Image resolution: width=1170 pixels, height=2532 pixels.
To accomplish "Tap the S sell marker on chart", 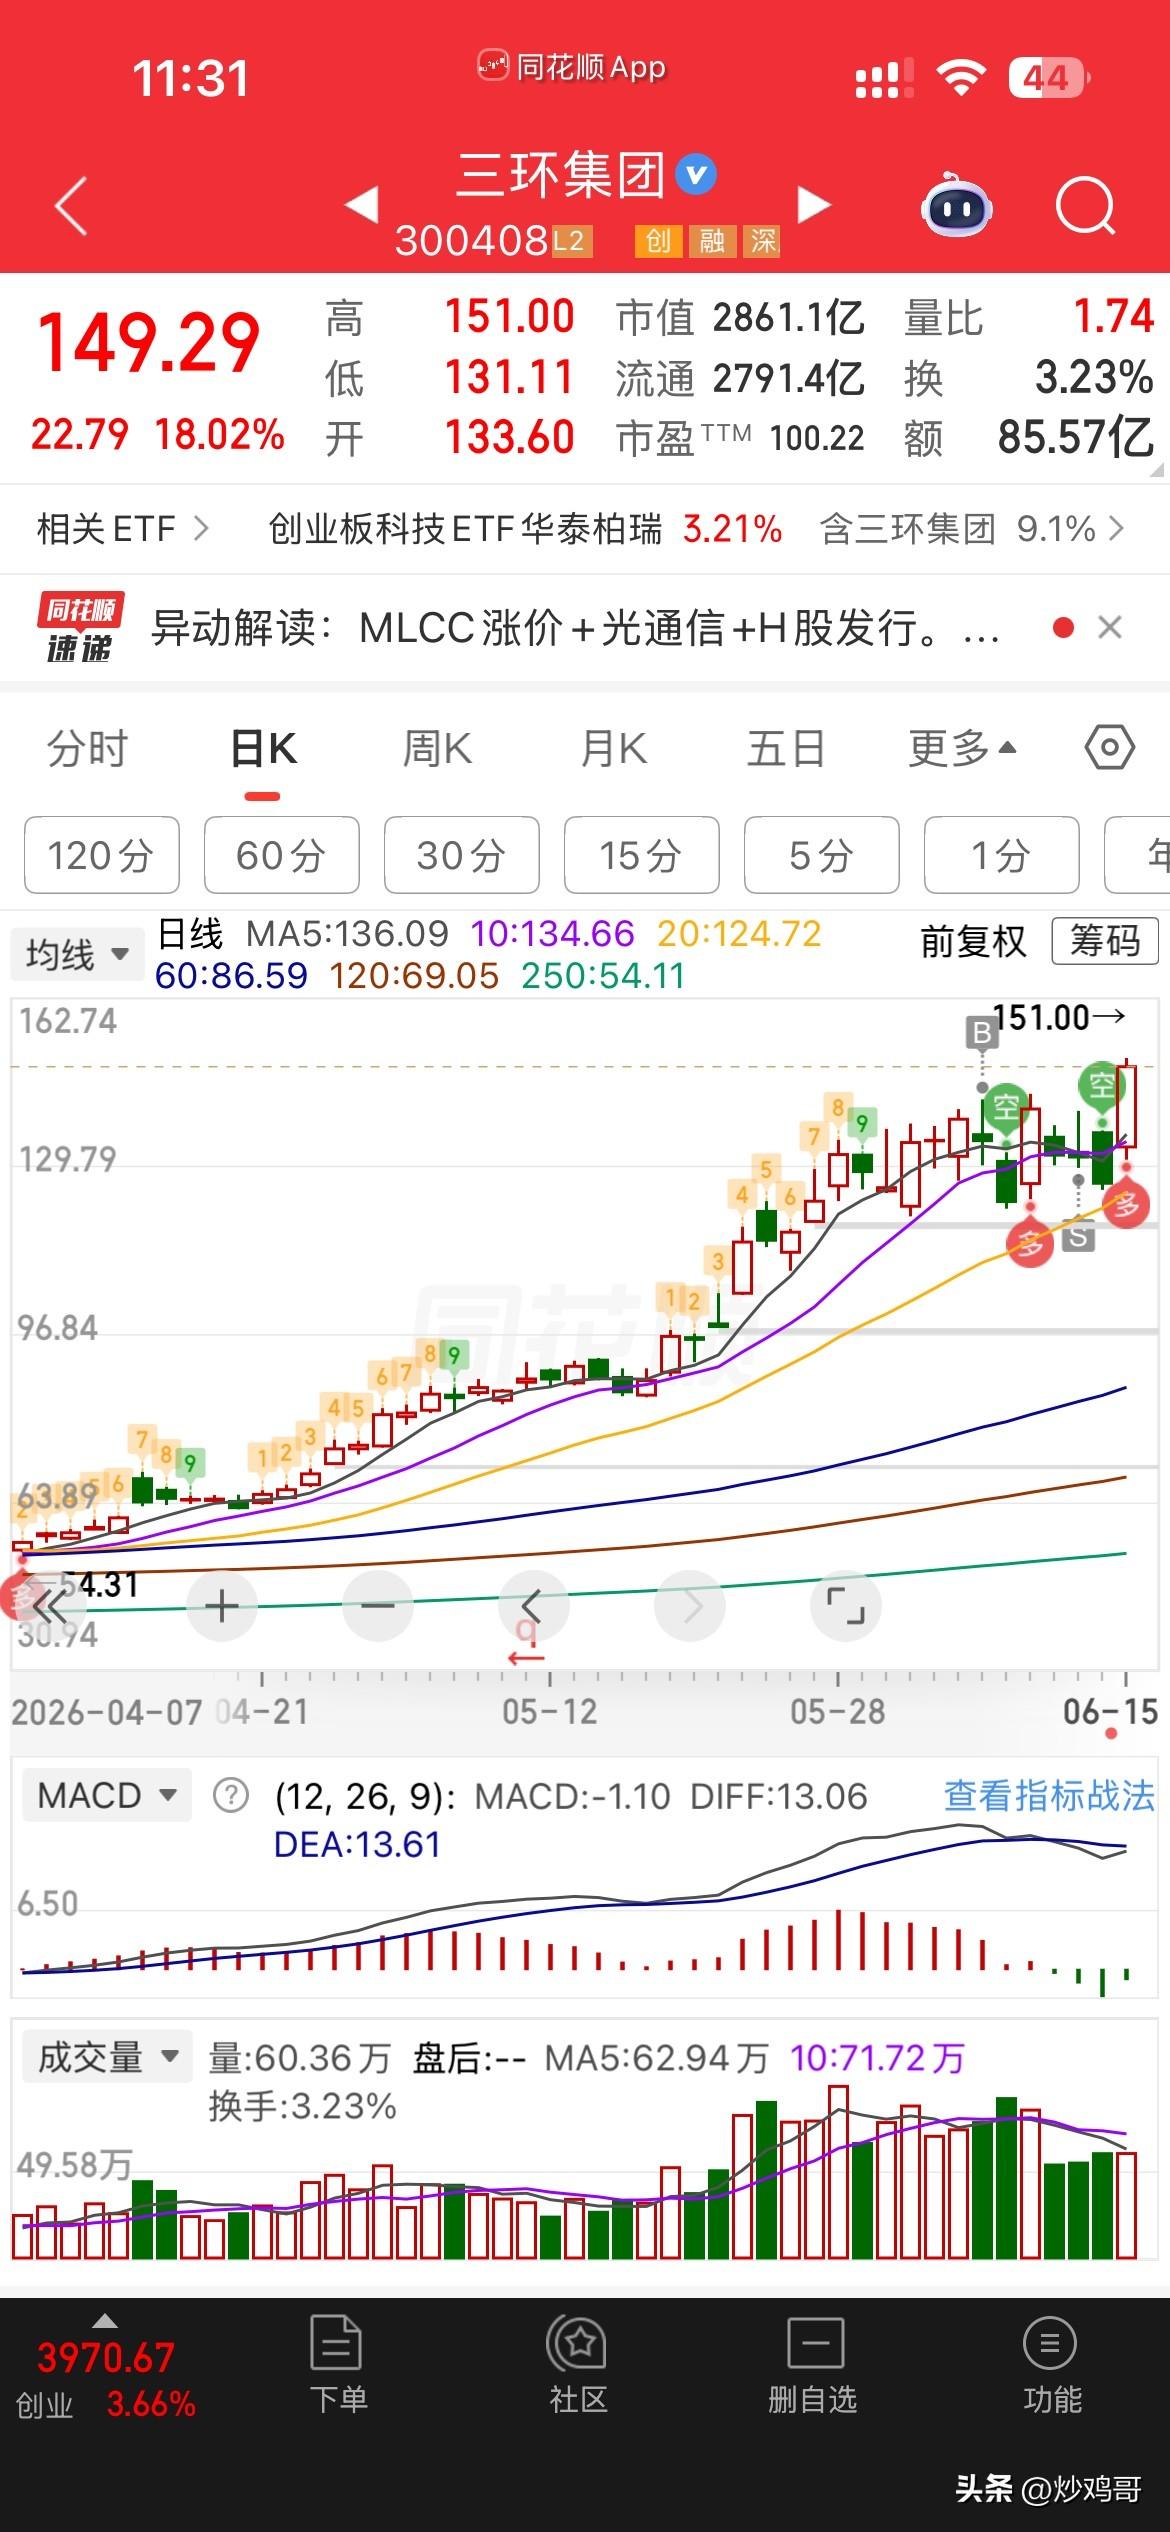I will (x=1077, y=1236).
